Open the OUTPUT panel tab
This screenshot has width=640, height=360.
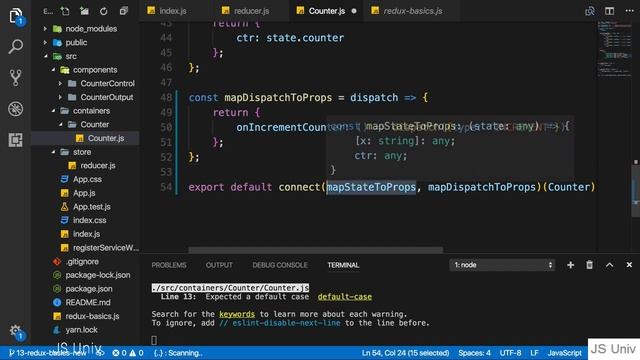click(x=219, y=265)
